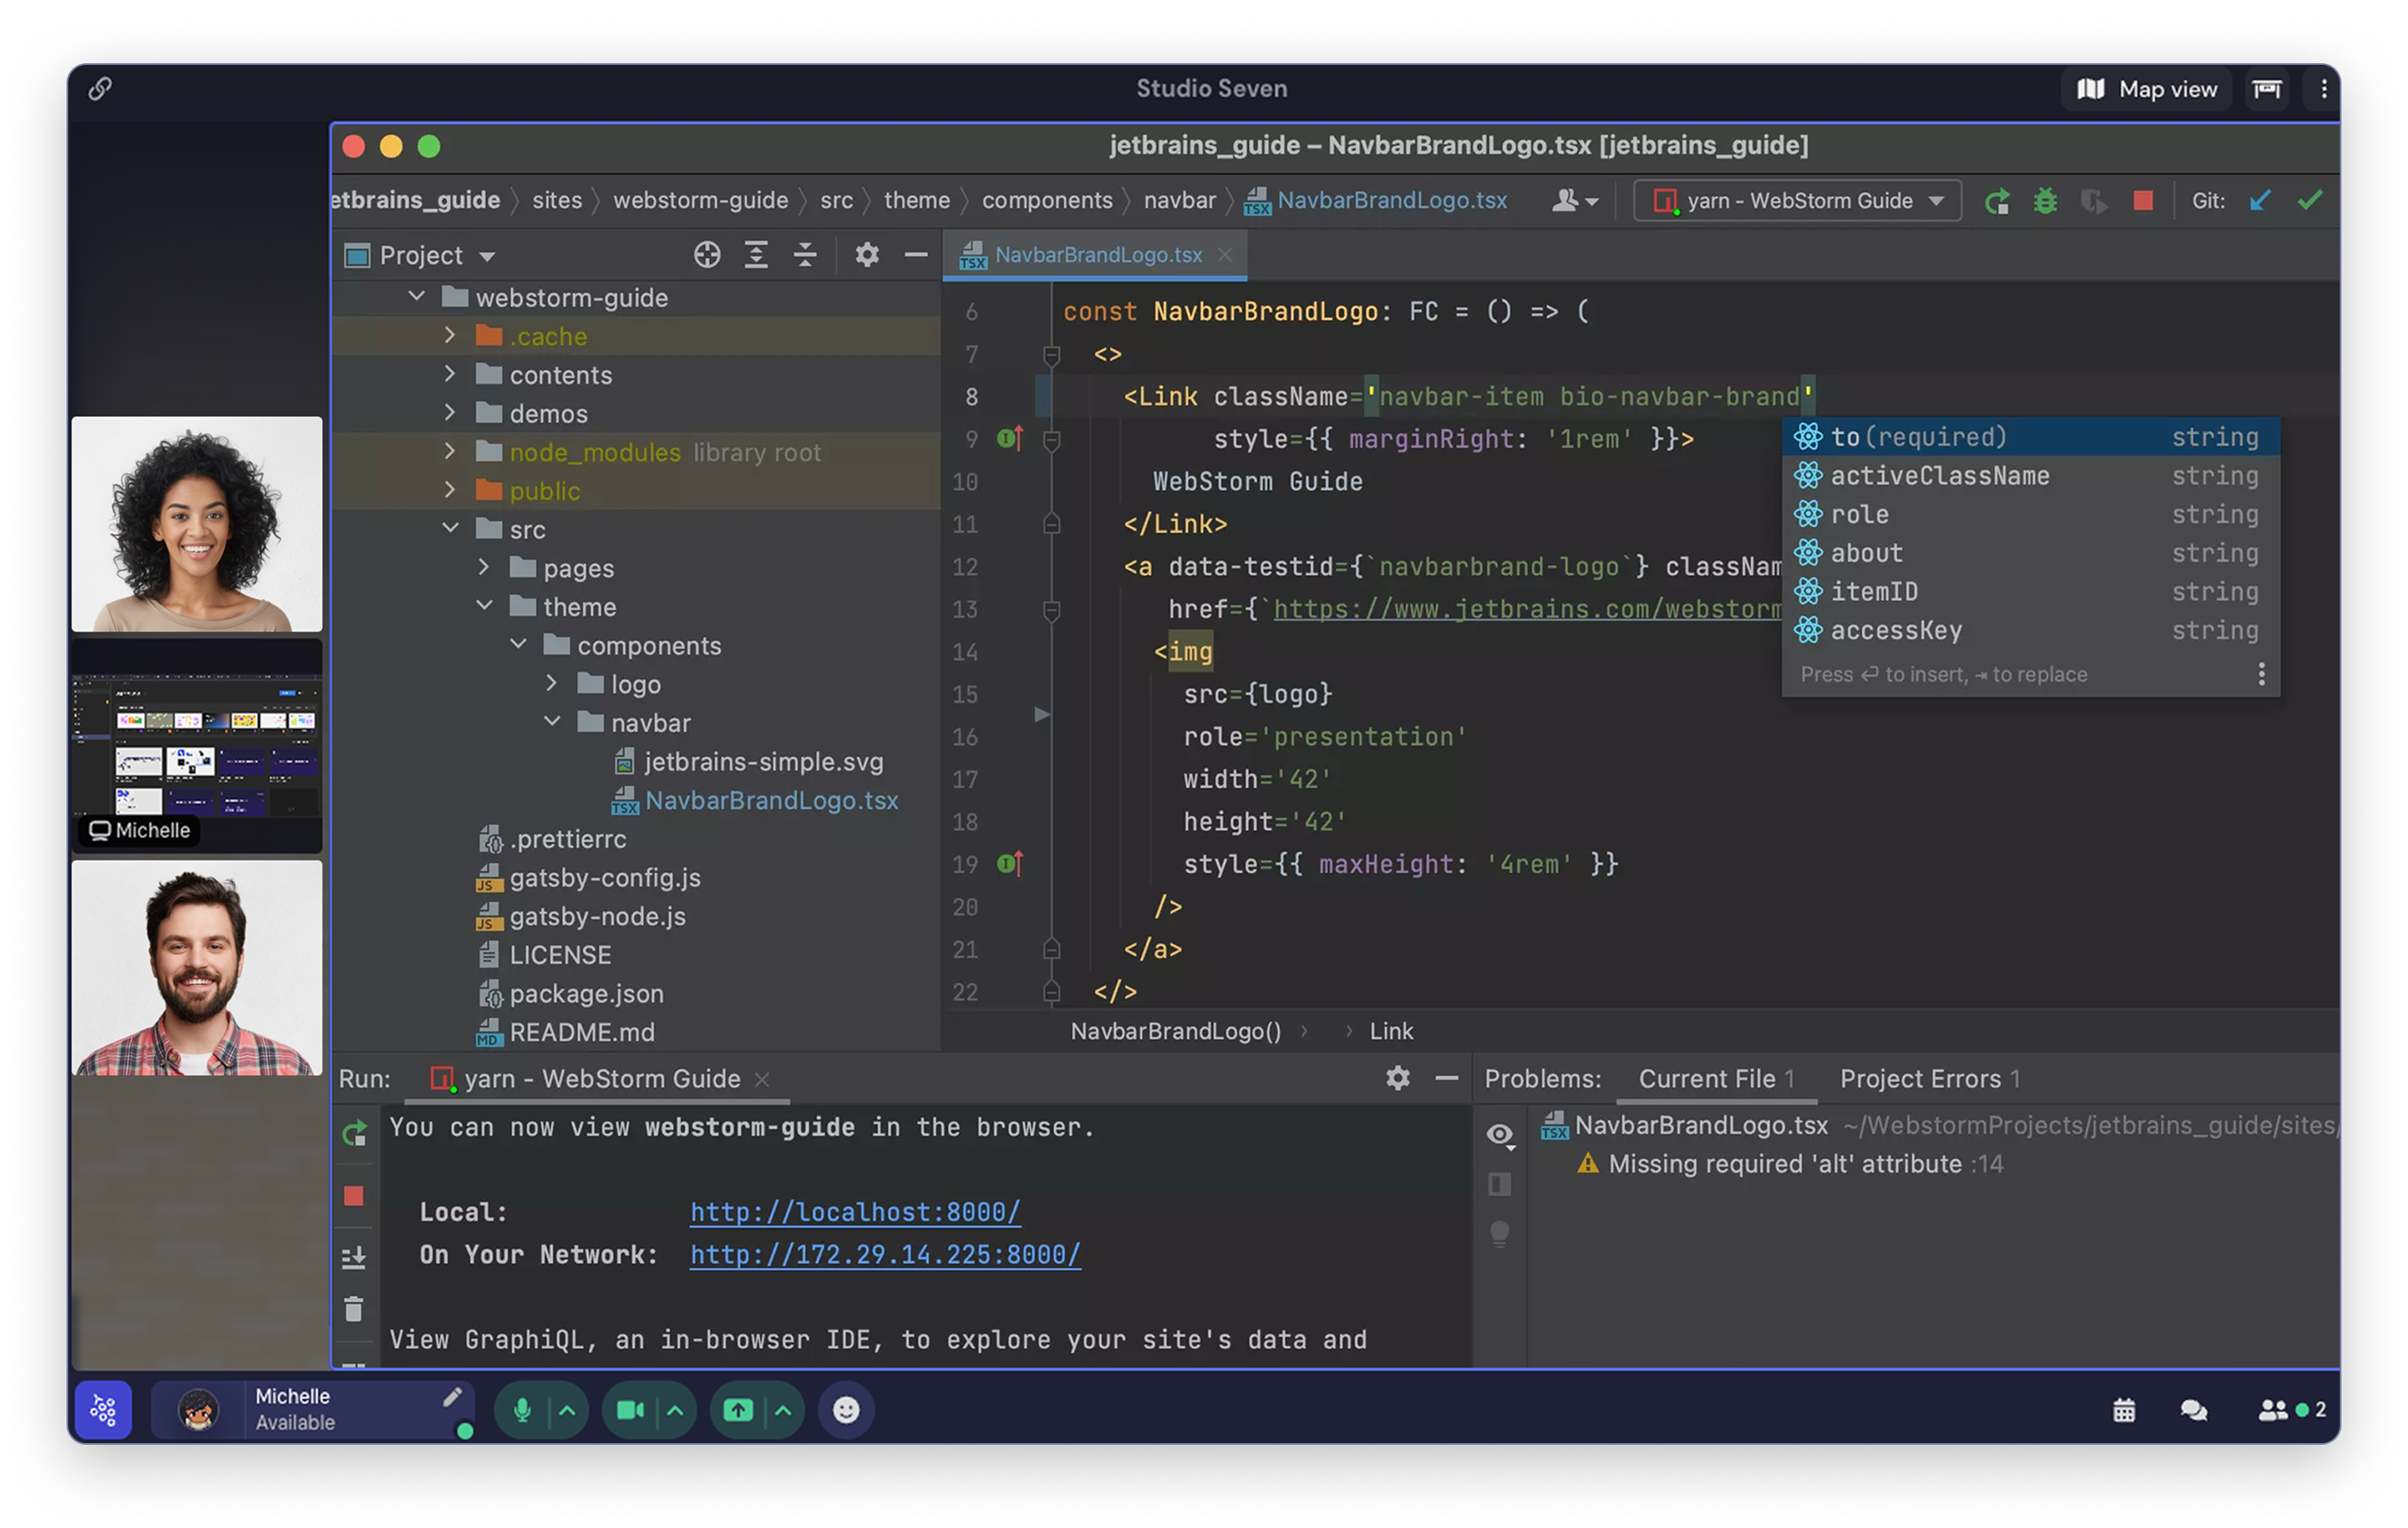
Task: Open emoji reactions
Action: [x=846, y=1410]
